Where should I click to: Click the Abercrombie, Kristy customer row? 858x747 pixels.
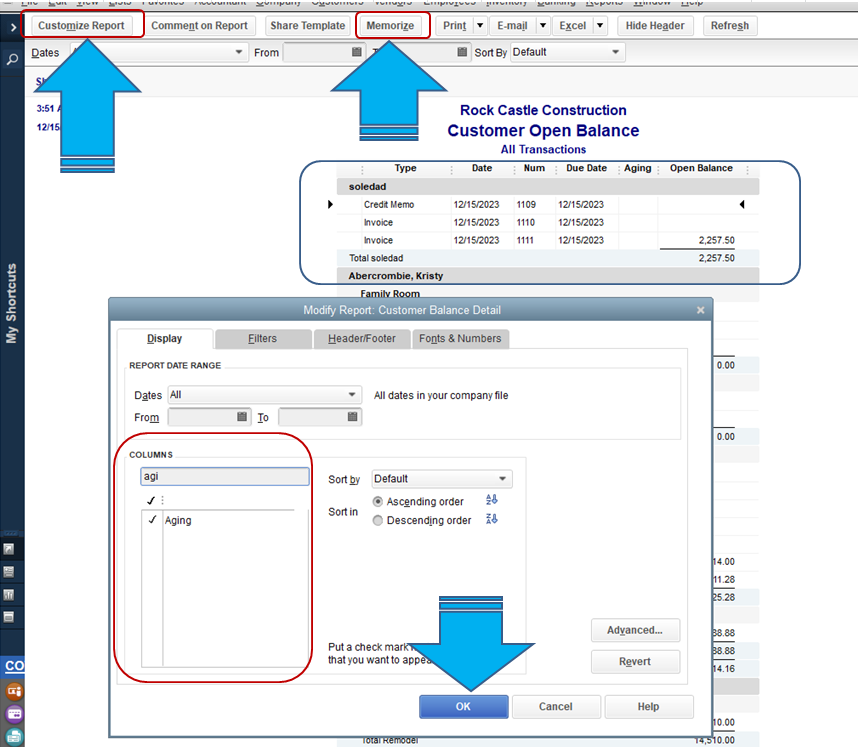pyautogui.click(x=548, y=276)
